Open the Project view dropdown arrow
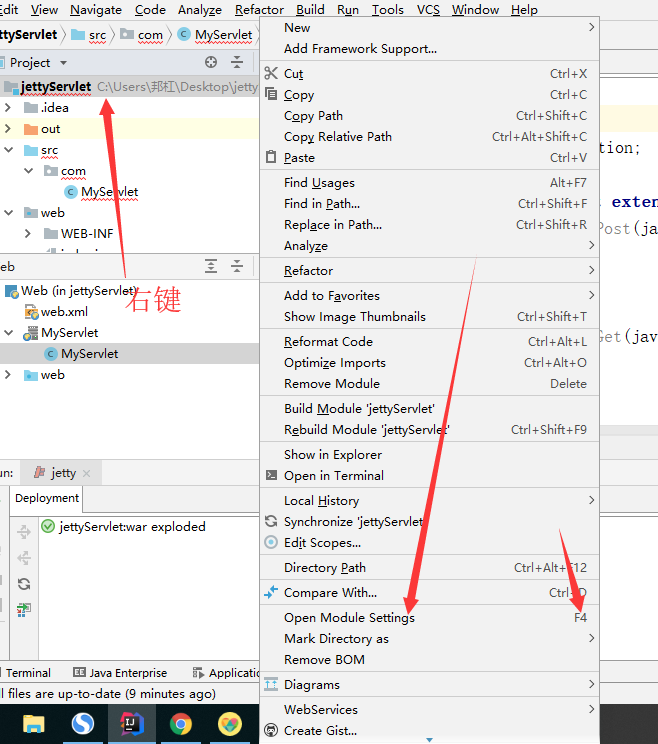 point(63,63)
